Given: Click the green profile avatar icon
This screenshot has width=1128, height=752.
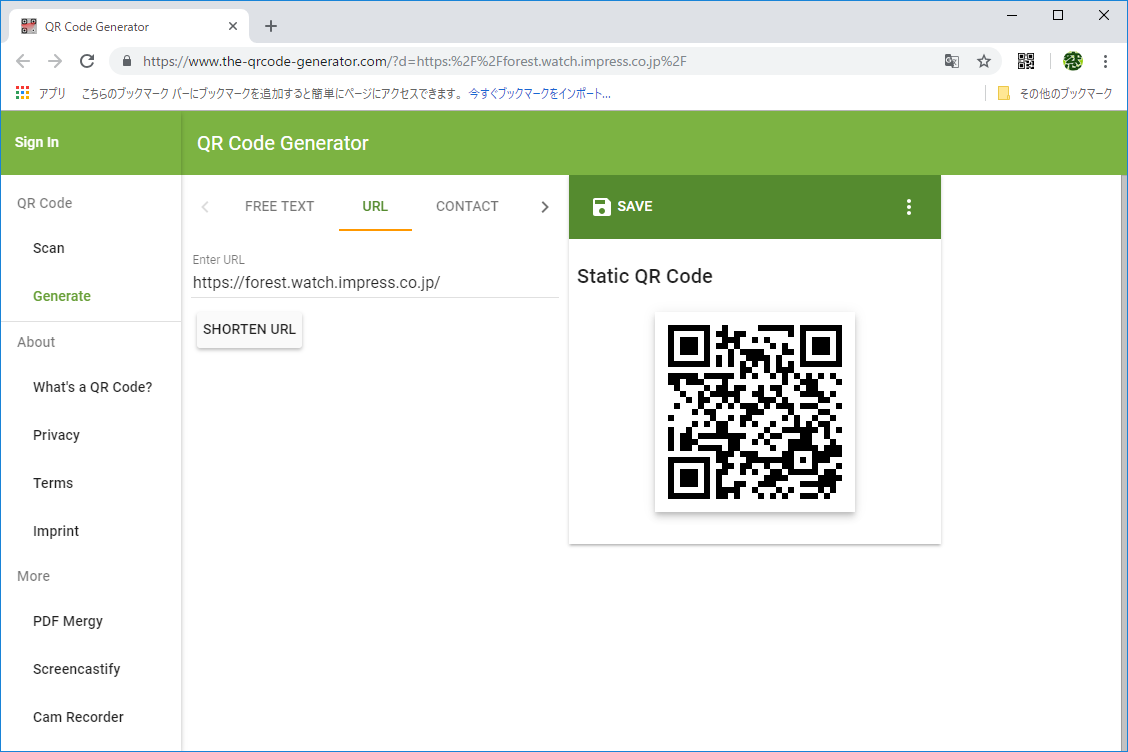Looking at the screenshot, I should [x=1072, y=61].
